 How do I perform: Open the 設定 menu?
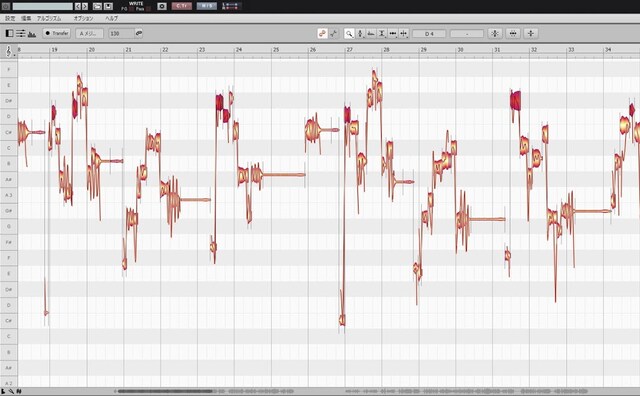10,18
